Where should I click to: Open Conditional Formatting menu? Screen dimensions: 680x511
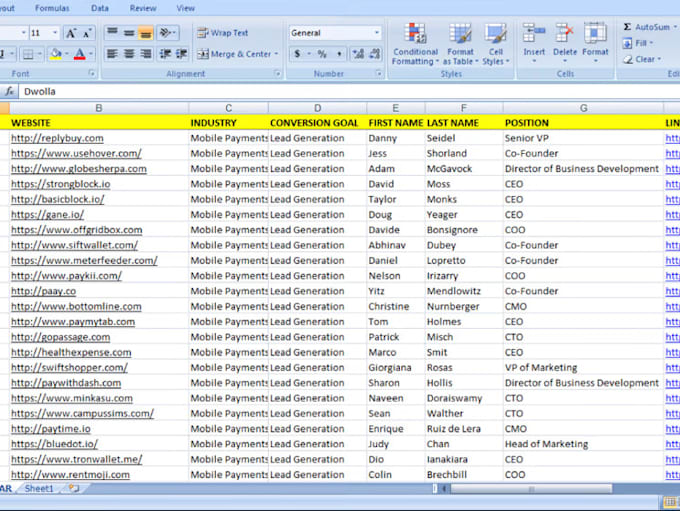coord(415,44)
